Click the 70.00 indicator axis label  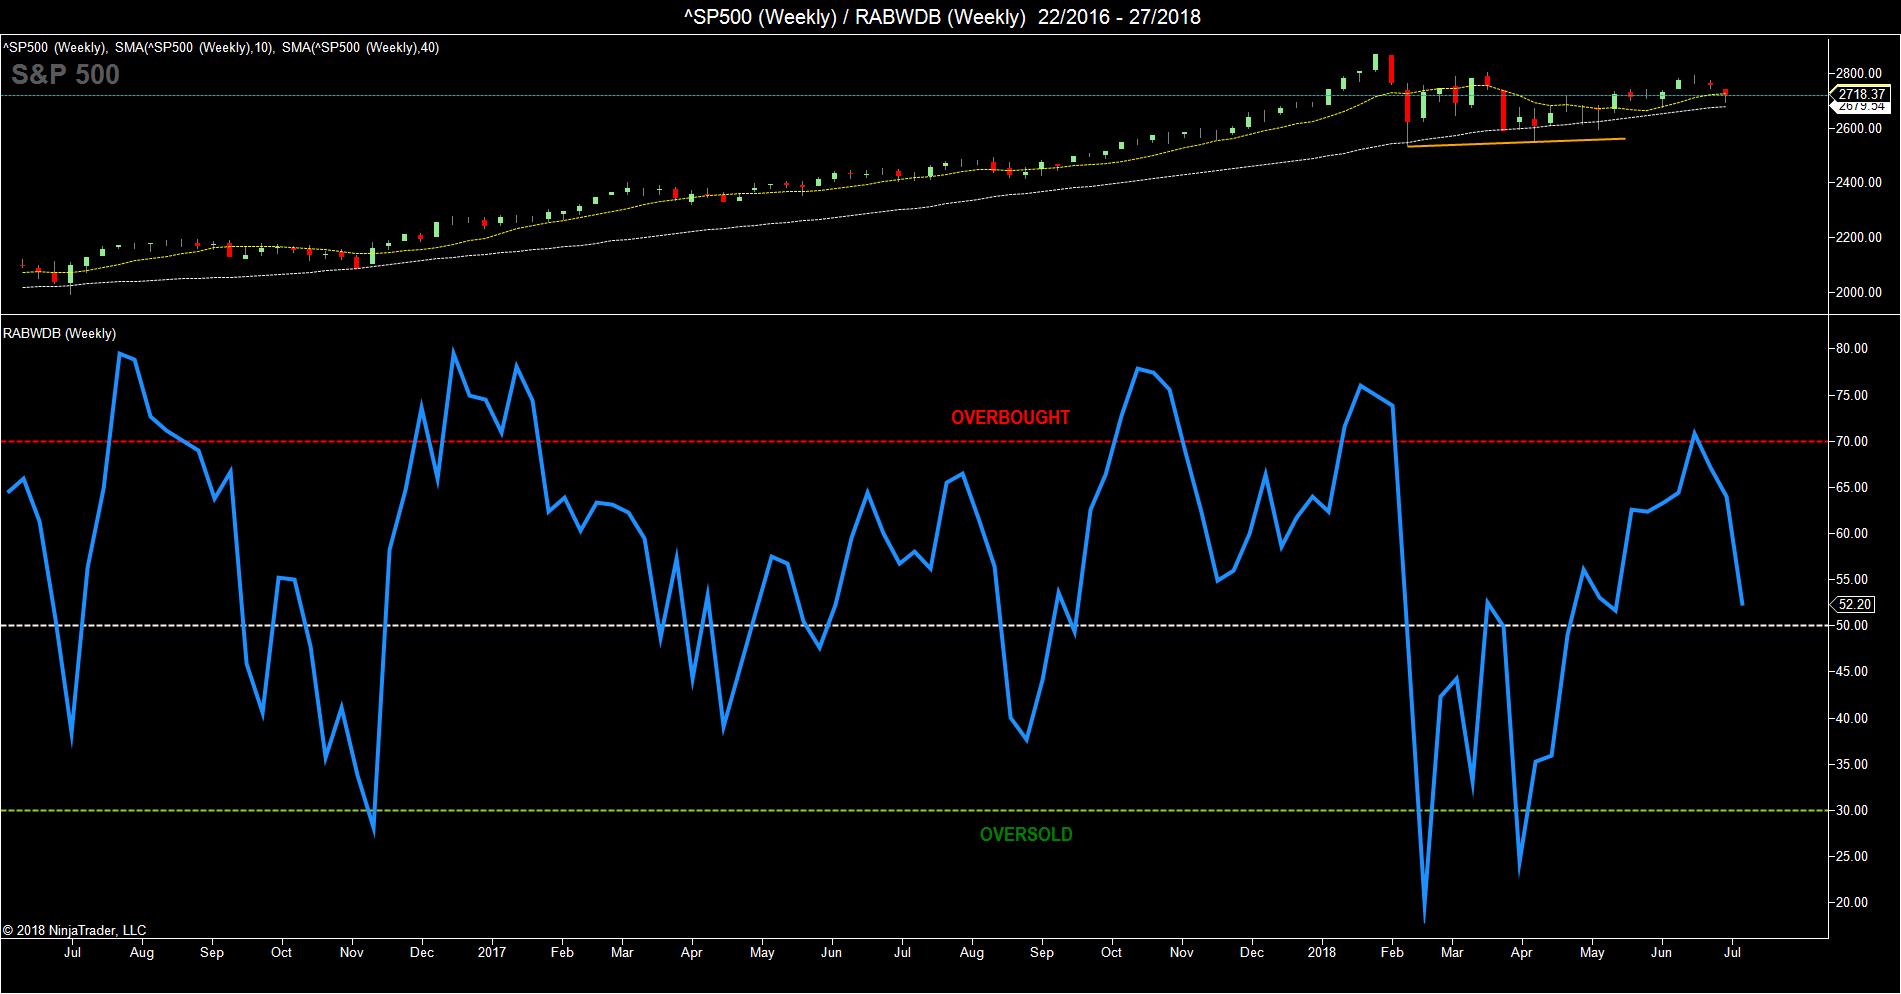tap(1853, 441)
